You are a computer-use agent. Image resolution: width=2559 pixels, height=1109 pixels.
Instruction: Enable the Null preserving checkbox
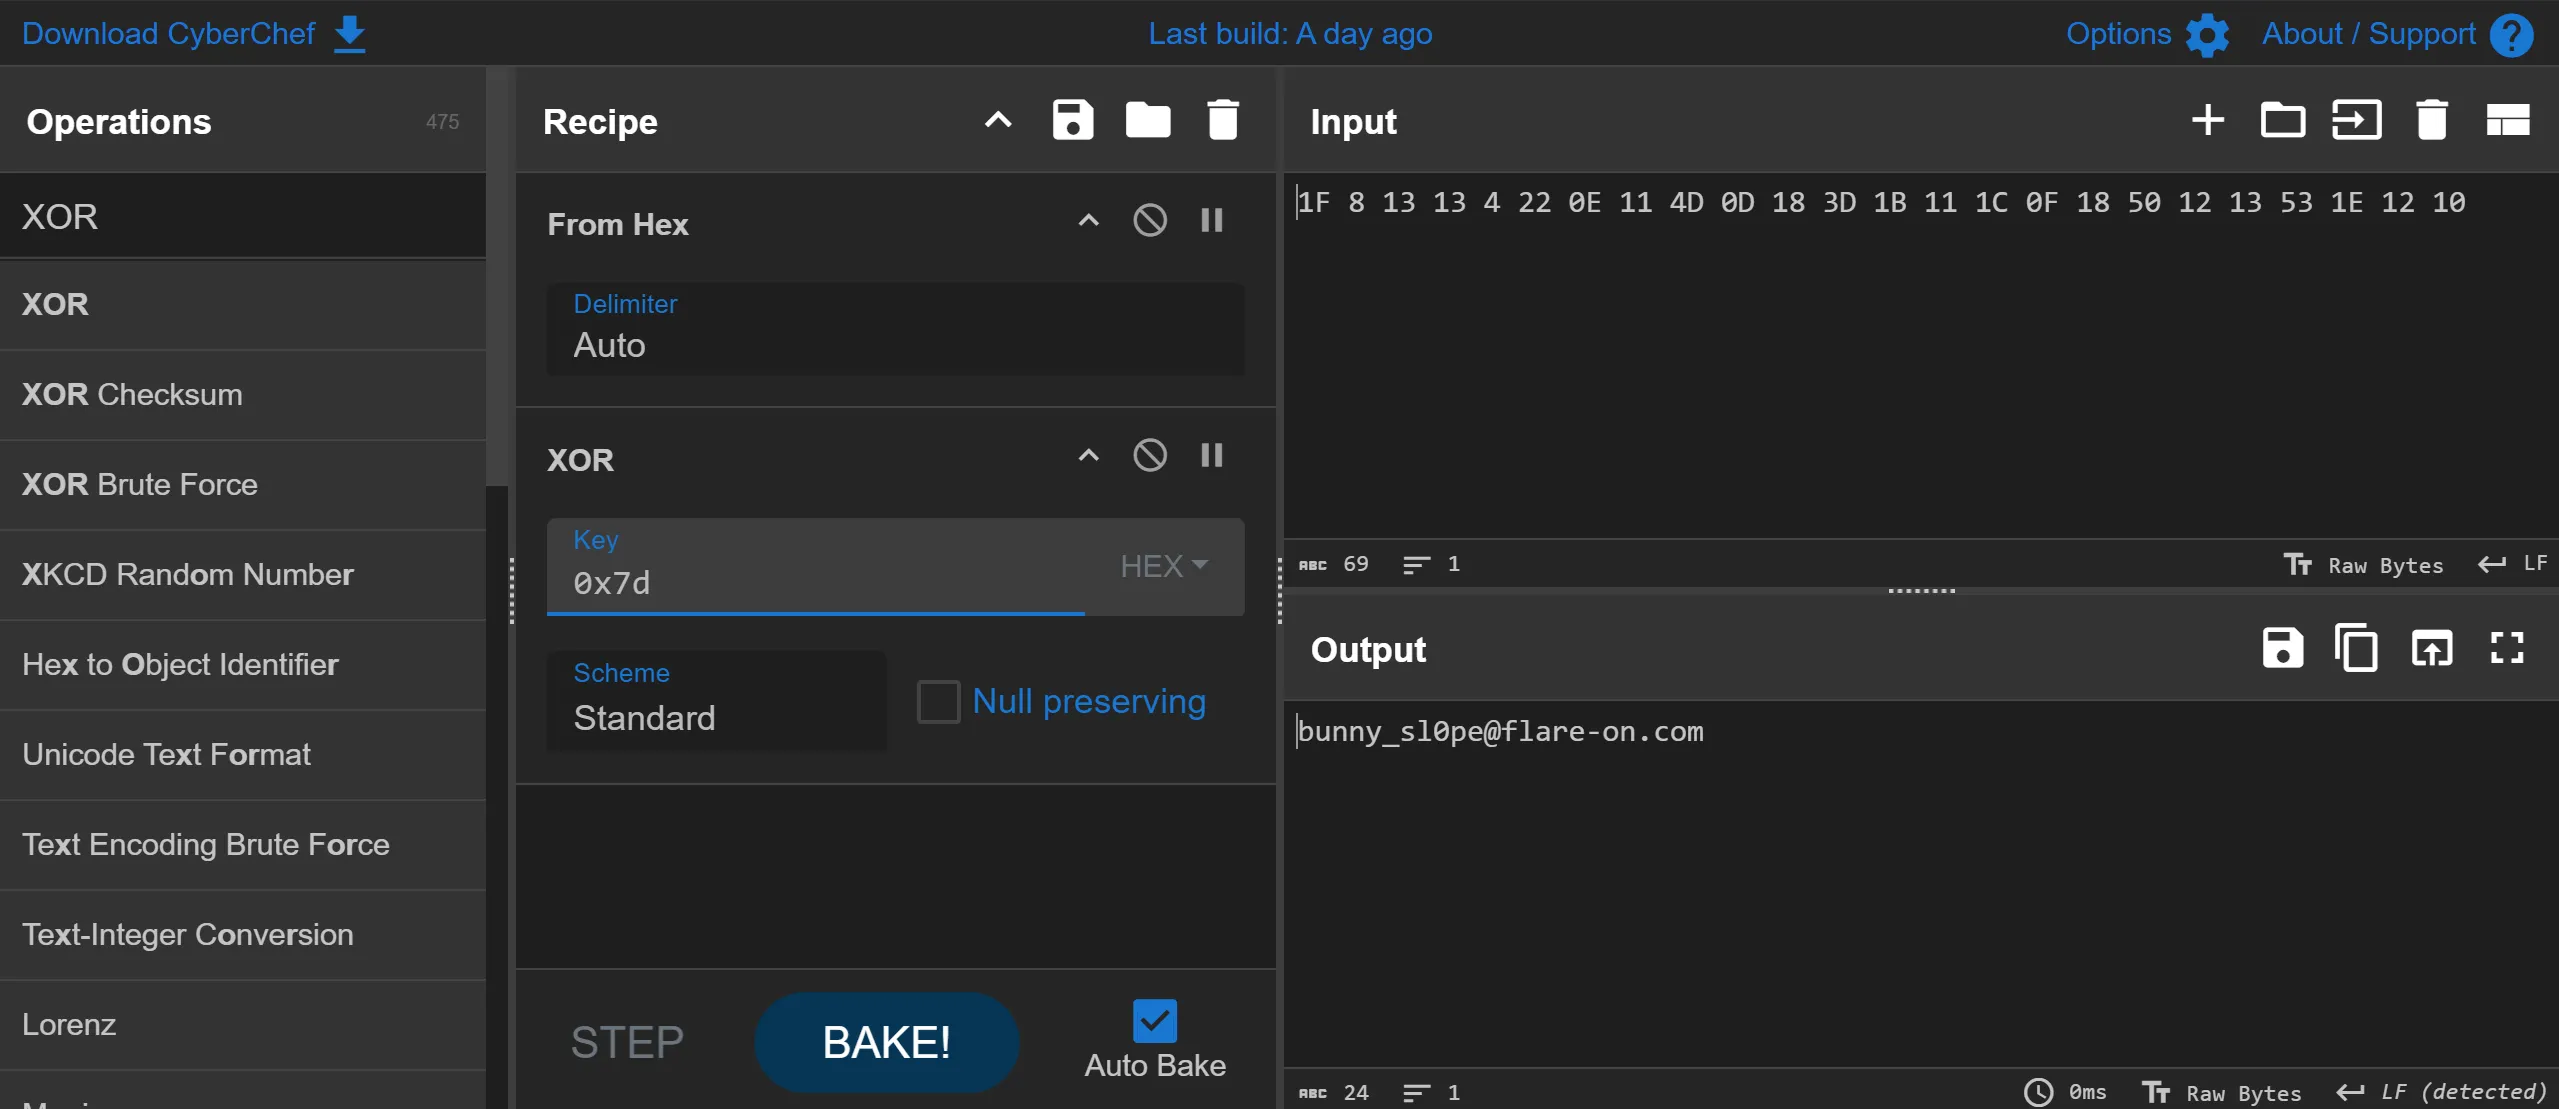tap(938, 701)
